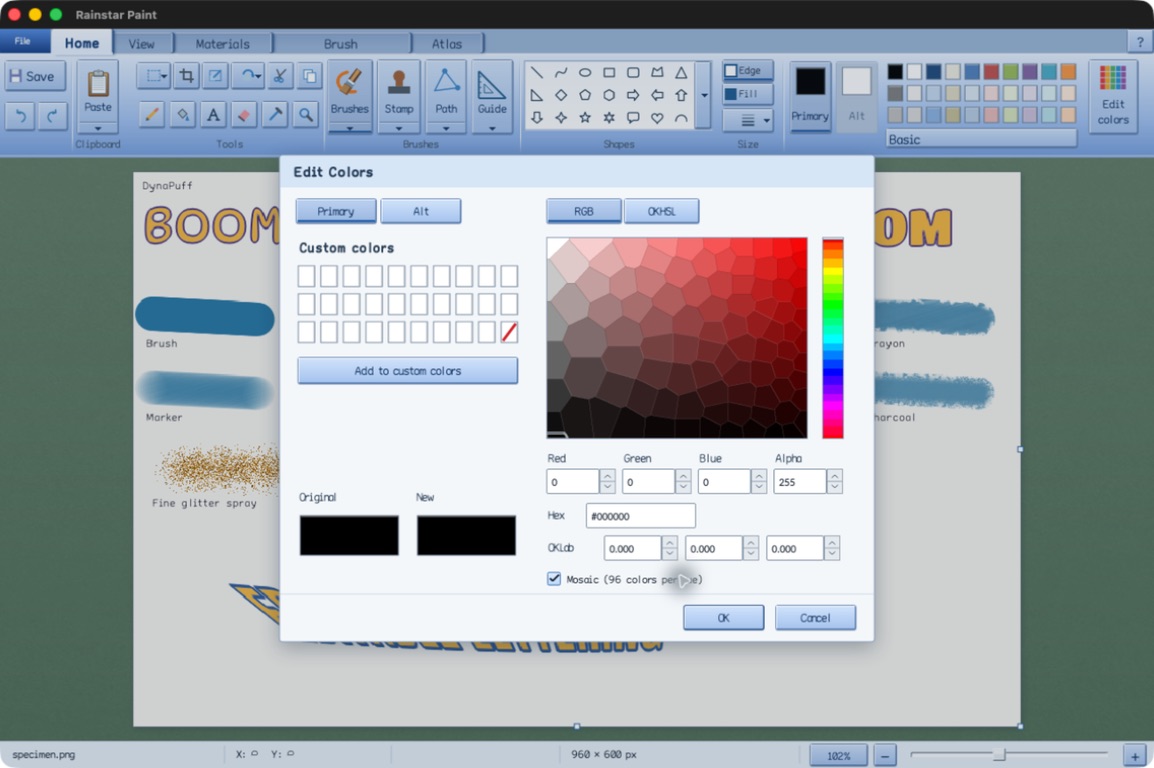Image resolution: width=1154 pixels, height=768 pixels.
Task: Open Edit colors from the ribbon
Action: (1113, 96)
